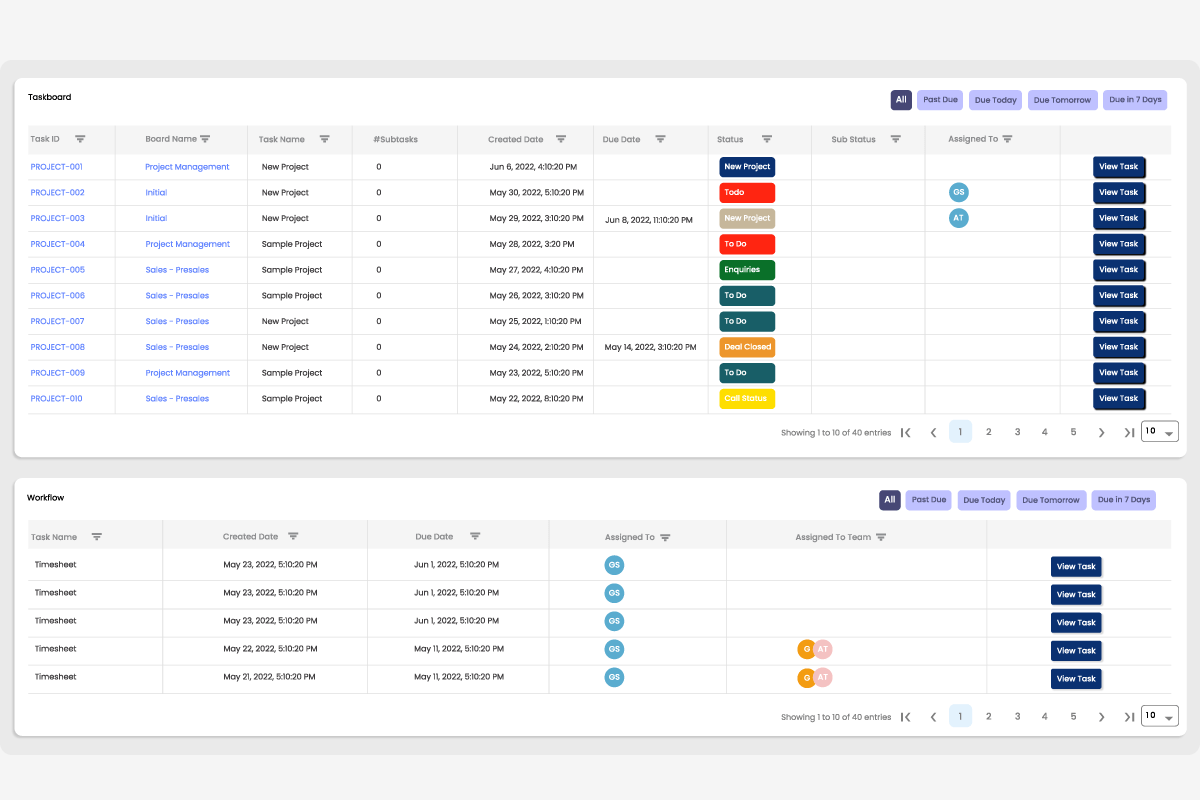Open the rows-per-page dropdown in Taskboard
The image size is (1200, 800).
click(x=1159, y=431)
